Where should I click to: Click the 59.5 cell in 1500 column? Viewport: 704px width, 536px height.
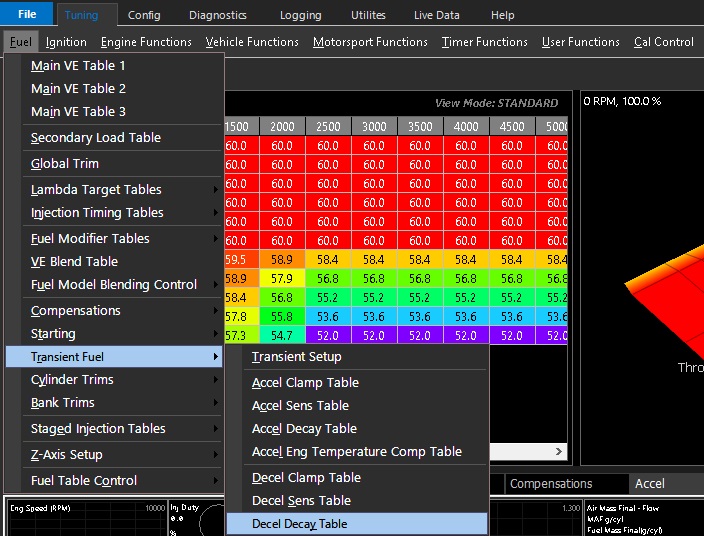[241, 259]
